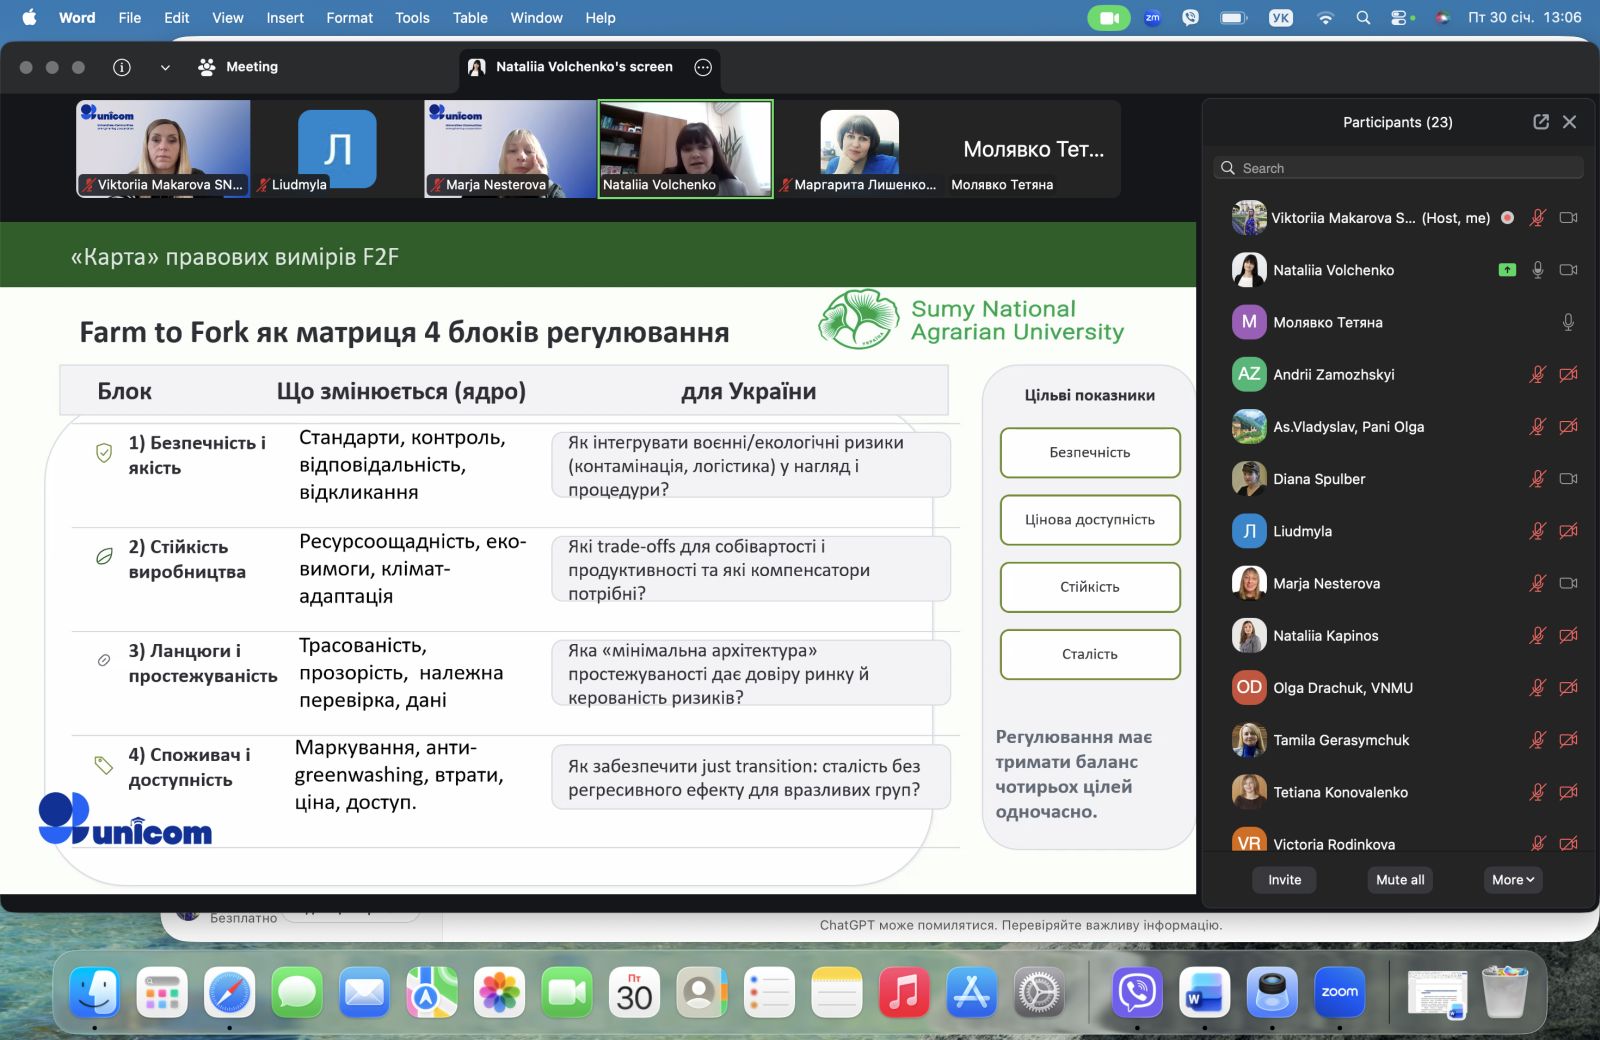
Task: Open screen share options ellipsis button
Action: click(x=703, y=67)
